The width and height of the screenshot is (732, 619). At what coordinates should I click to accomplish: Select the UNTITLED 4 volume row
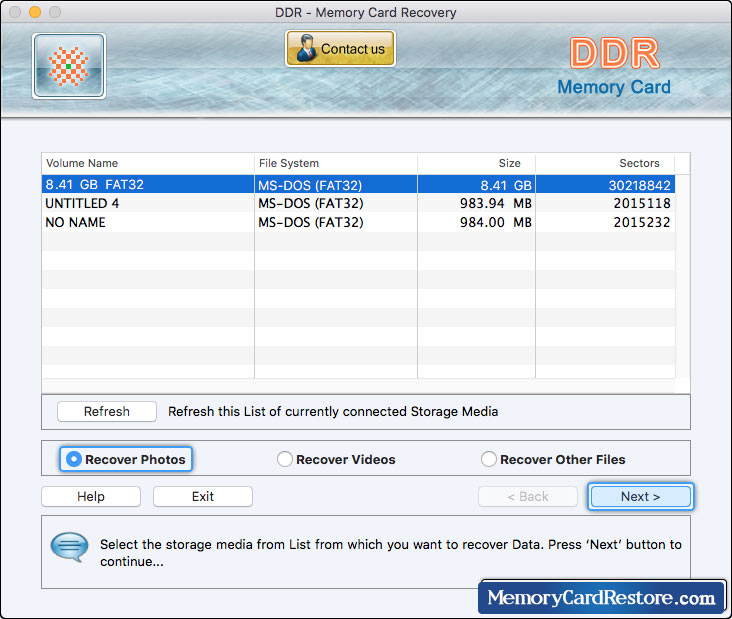[x=358, y=203]
